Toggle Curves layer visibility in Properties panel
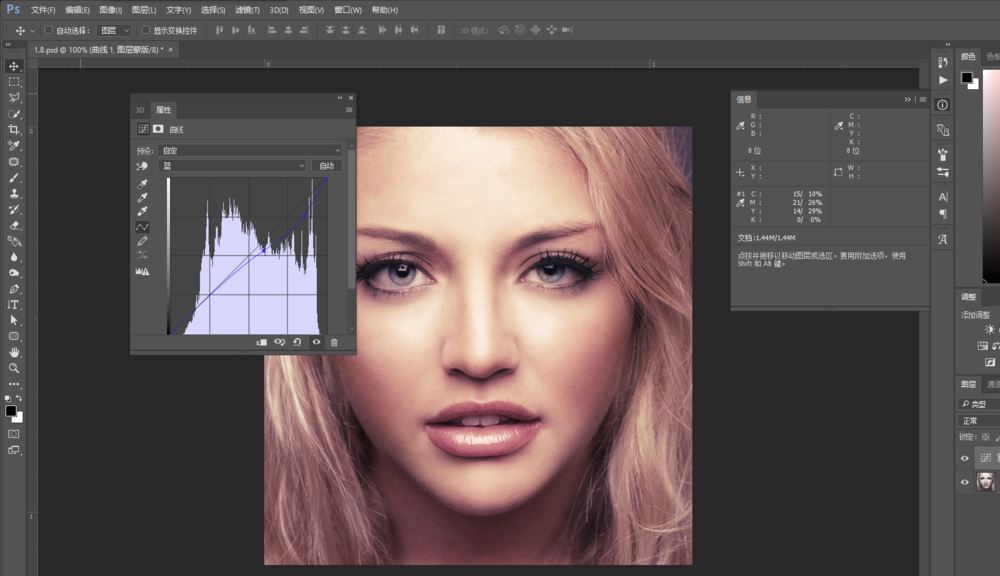This screenshot has width=1000, height=576. 316,343
